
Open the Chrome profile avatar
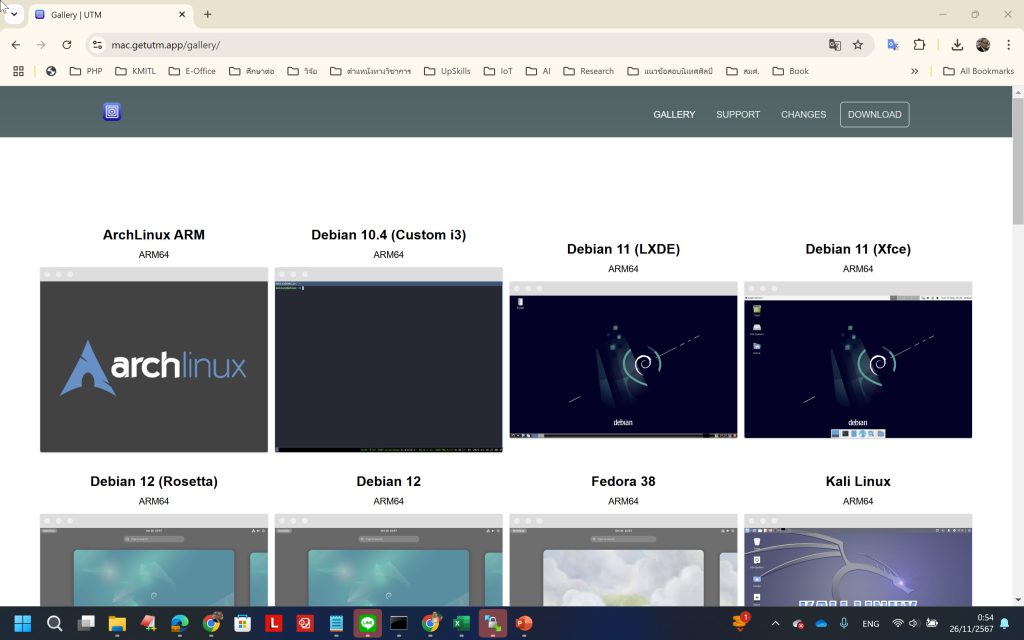[983, 45]
